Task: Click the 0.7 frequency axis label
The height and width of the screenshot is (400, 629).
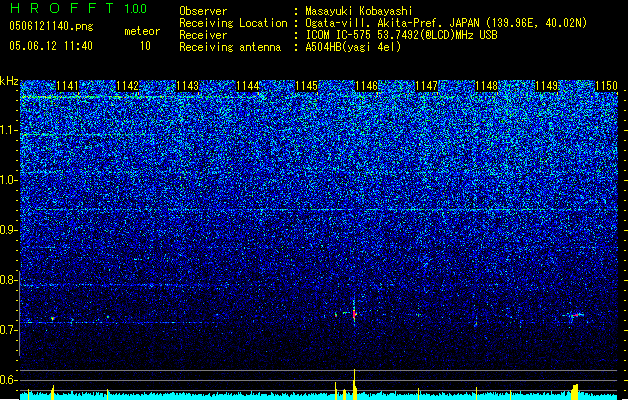Action: click(9, 330)
